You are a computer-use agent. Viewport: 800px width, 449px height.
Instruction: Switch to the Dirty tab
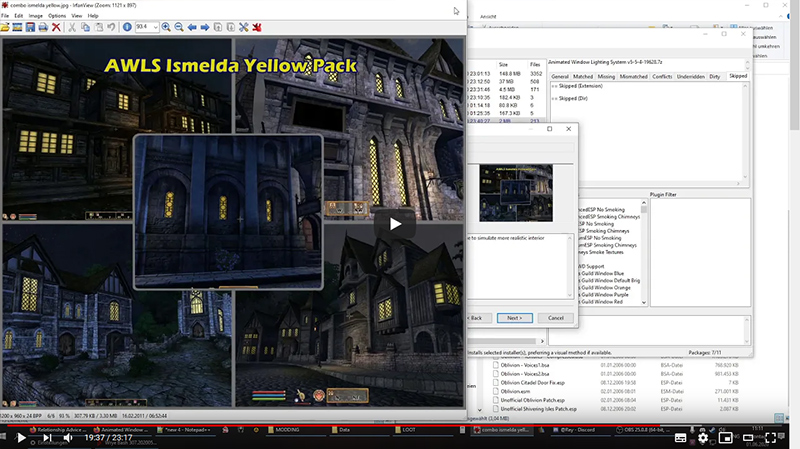(x=714, y=77)
